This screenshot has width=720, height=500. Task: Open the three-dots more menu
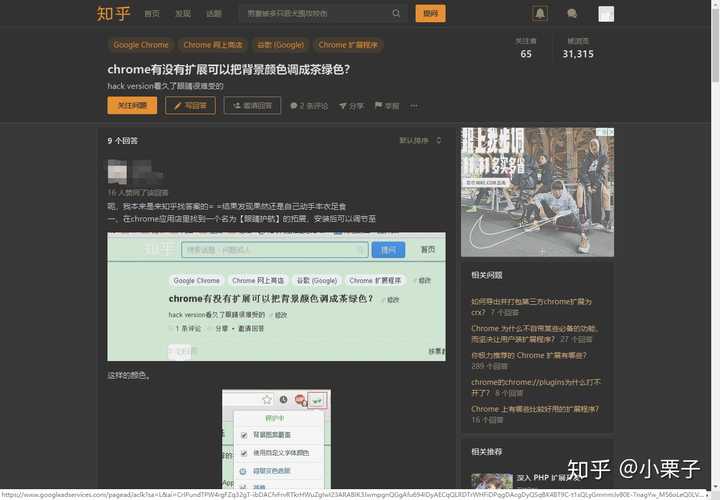point(414,106)
